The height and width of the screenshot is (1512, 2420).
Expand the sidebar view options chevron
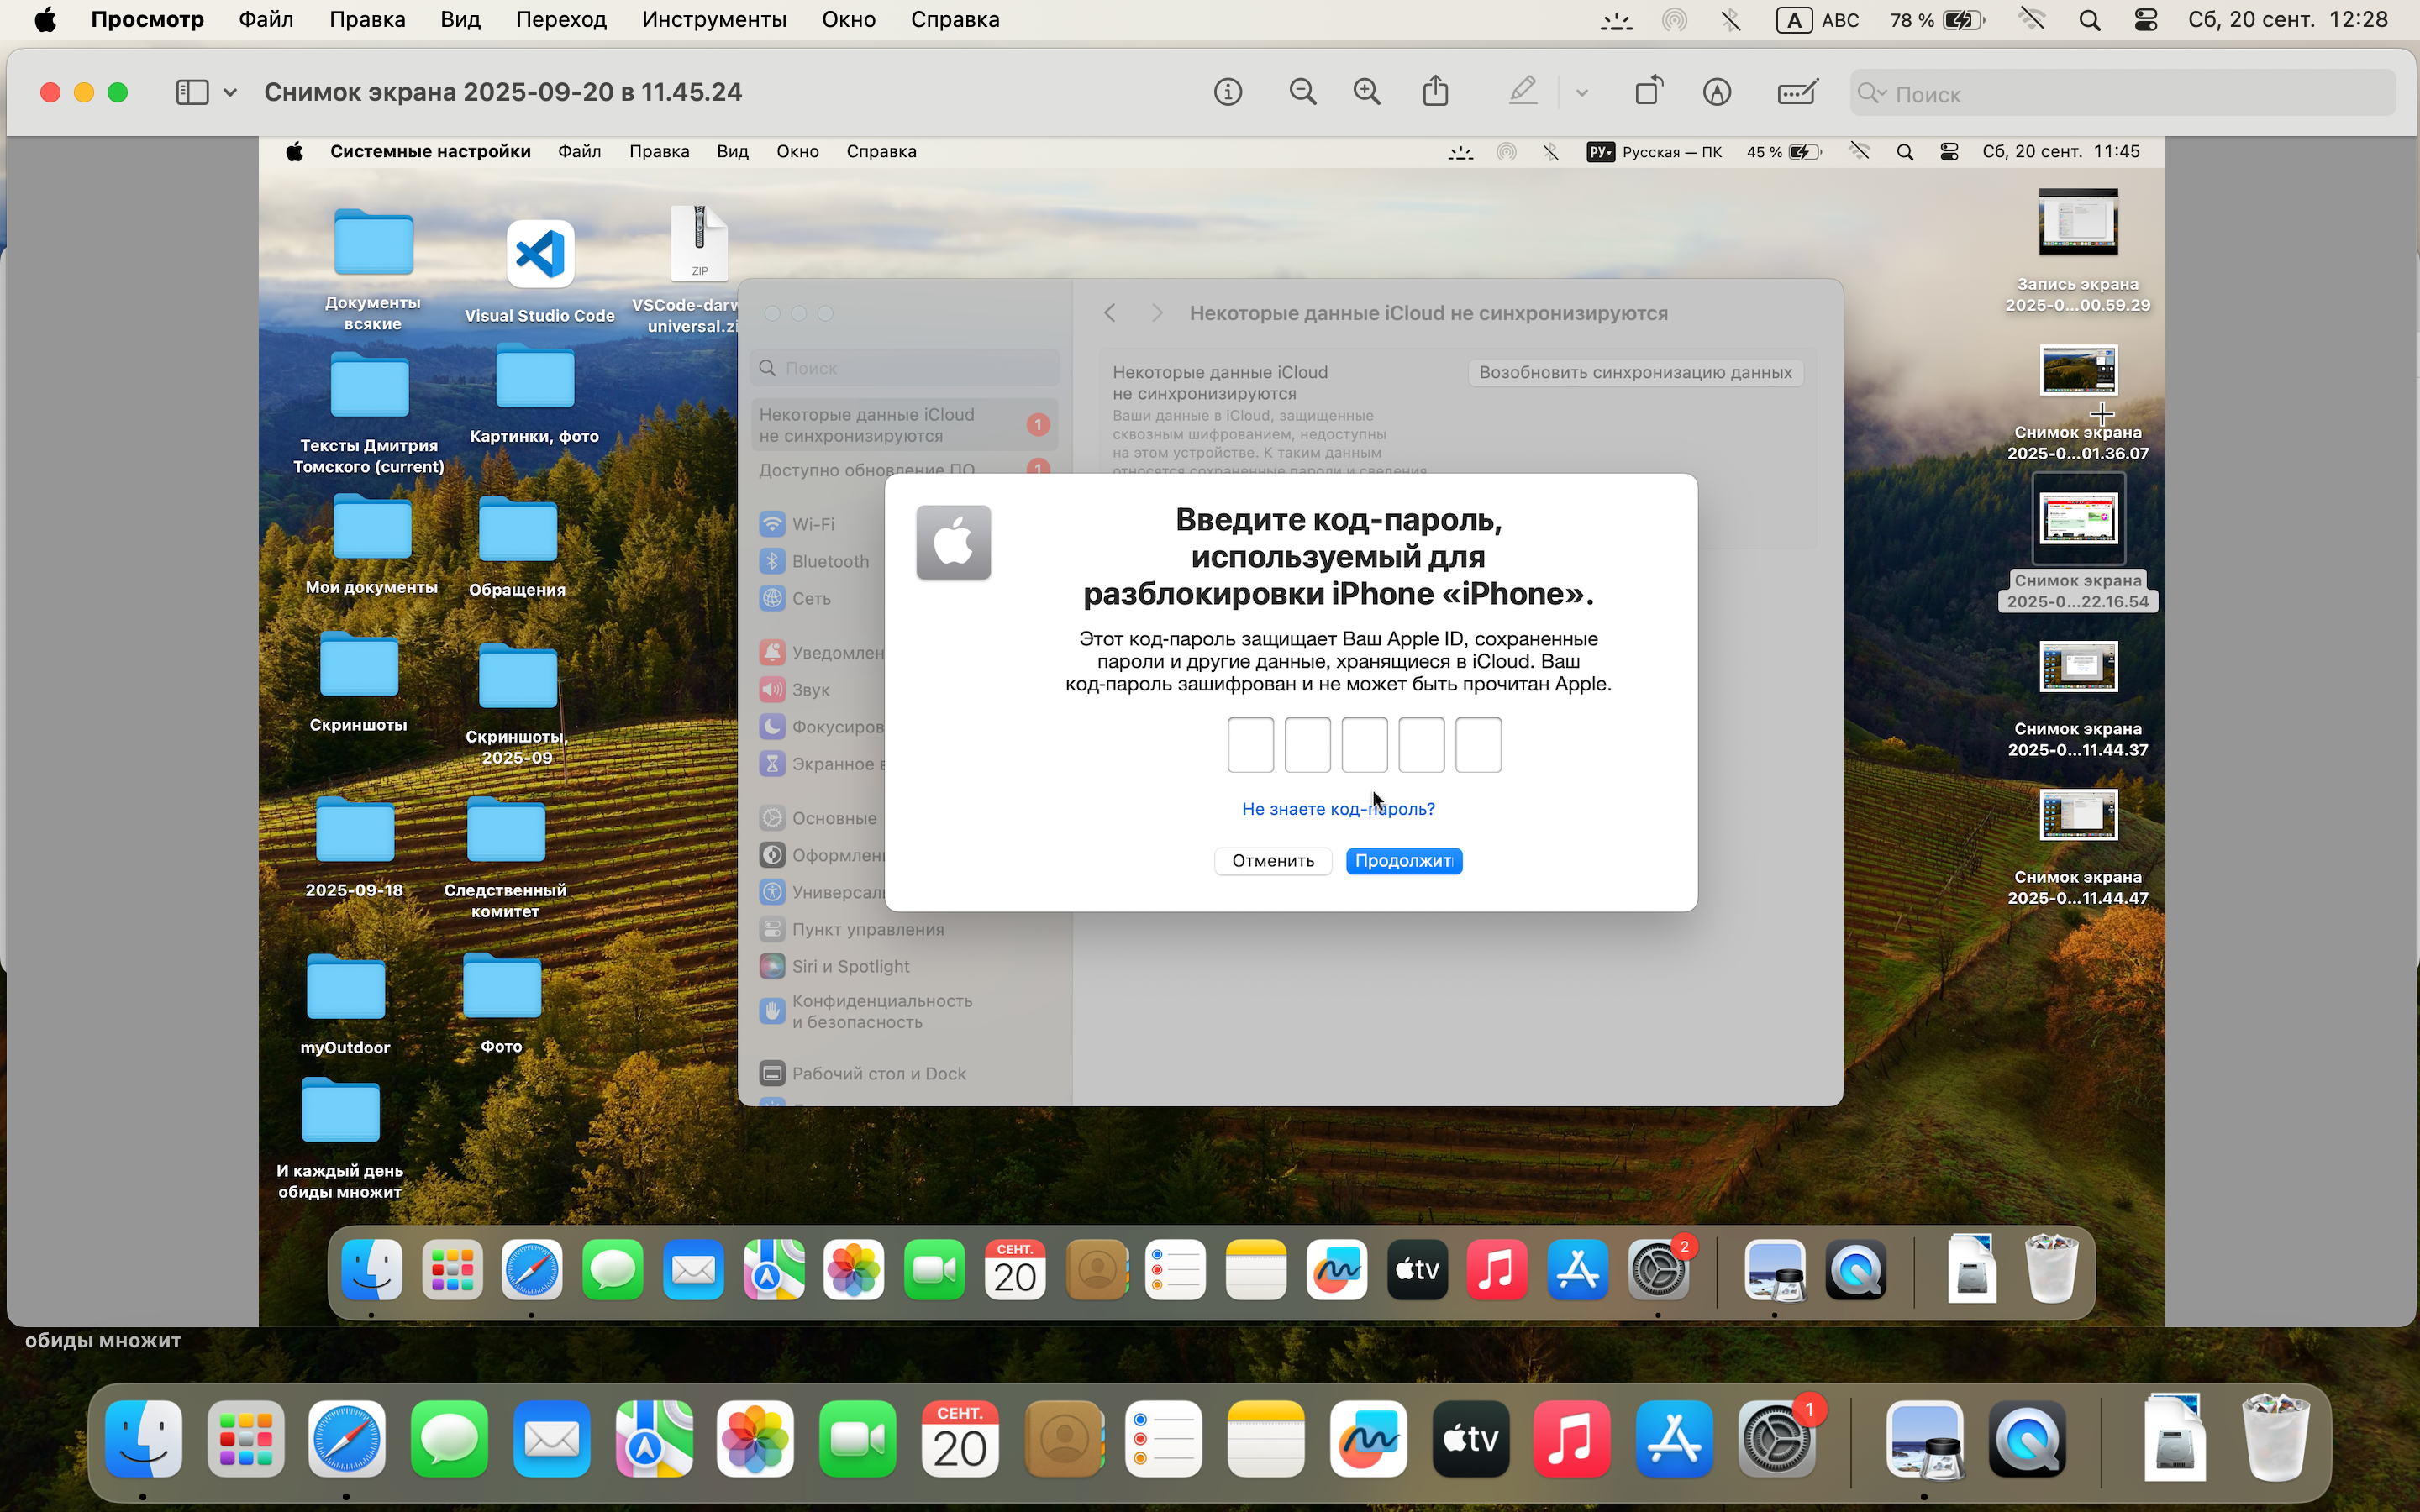[x=230, y=92]
